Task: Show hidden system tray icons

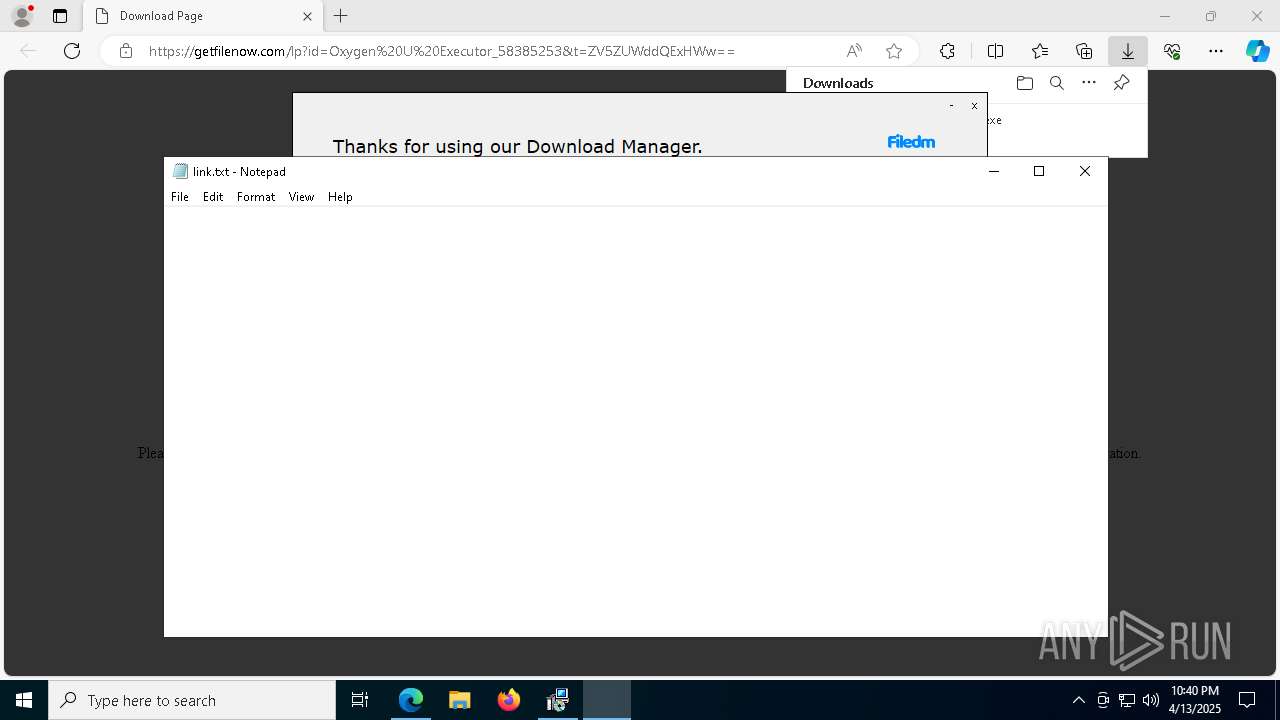Action: [x=1078, y=700]
